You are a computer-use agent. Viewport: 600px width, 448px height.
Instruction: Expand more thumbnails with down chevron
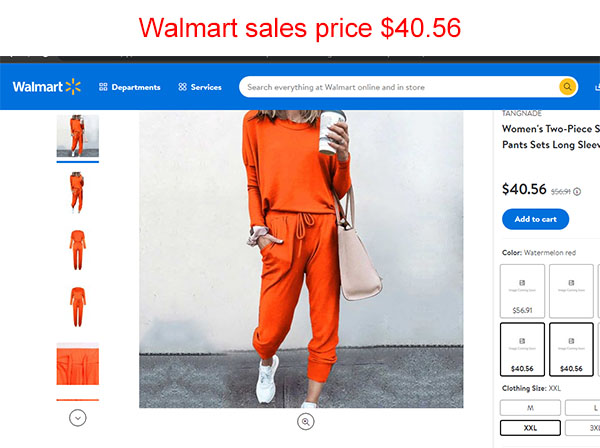coord(78,418)
